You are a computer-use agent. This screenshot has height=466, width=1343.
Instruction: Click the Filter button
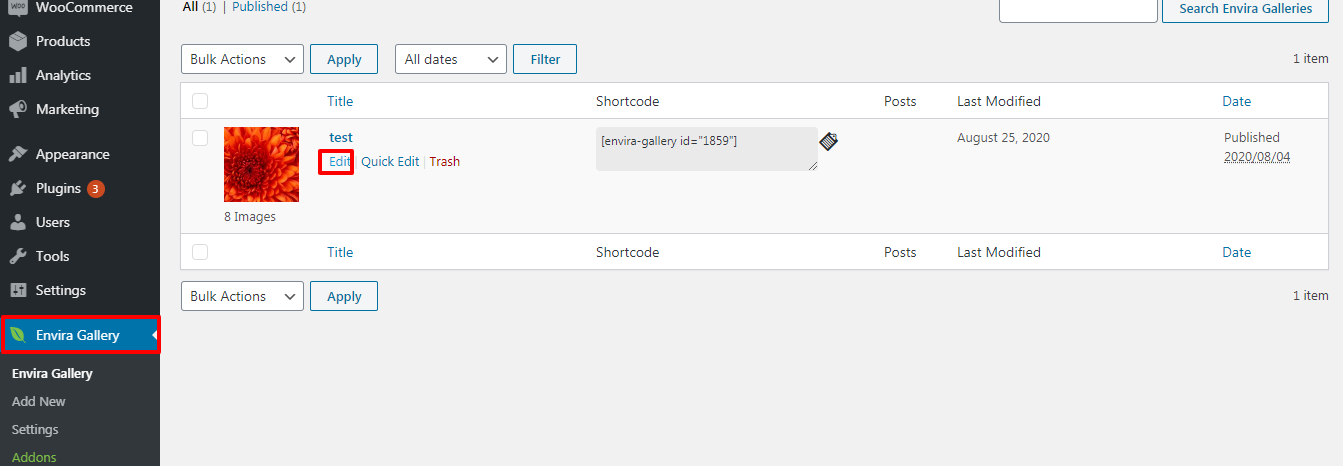click(x=545, y=59)
